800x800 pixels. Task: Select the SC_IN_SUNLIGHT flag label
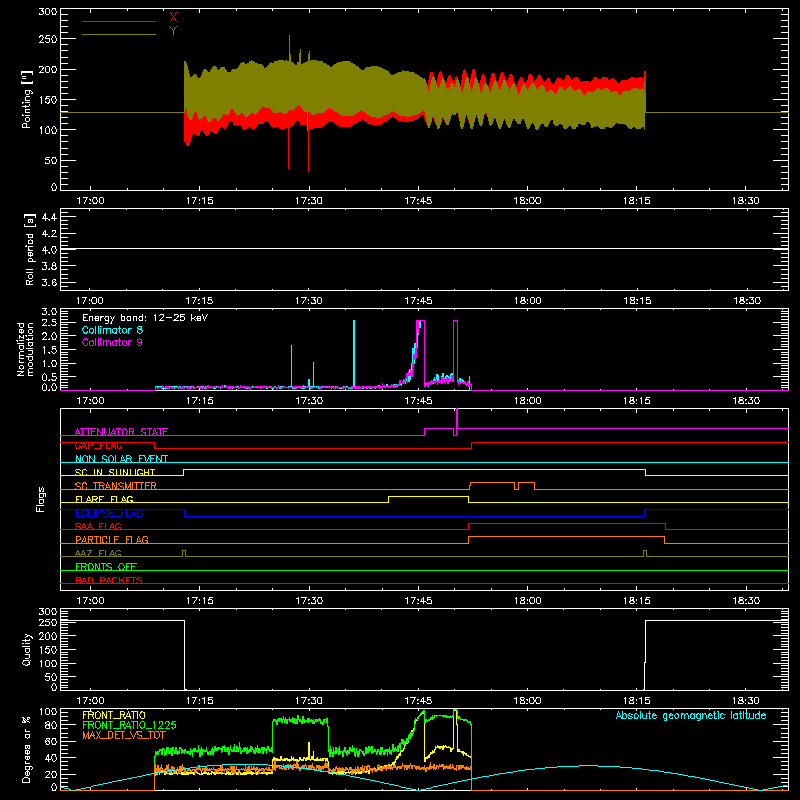[115, 472]
